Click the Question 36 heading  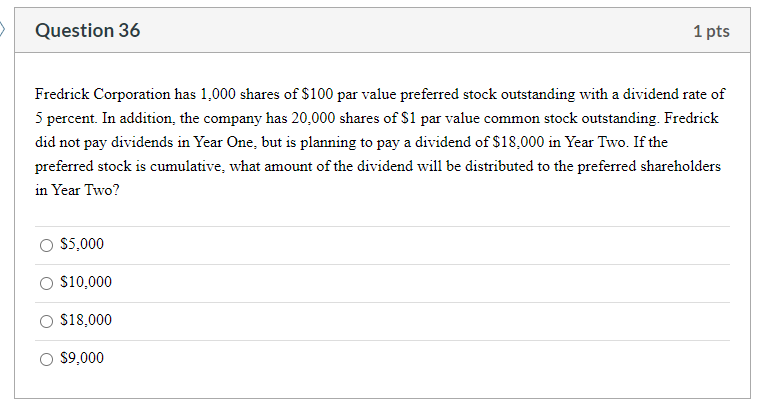tap(87, 31)
